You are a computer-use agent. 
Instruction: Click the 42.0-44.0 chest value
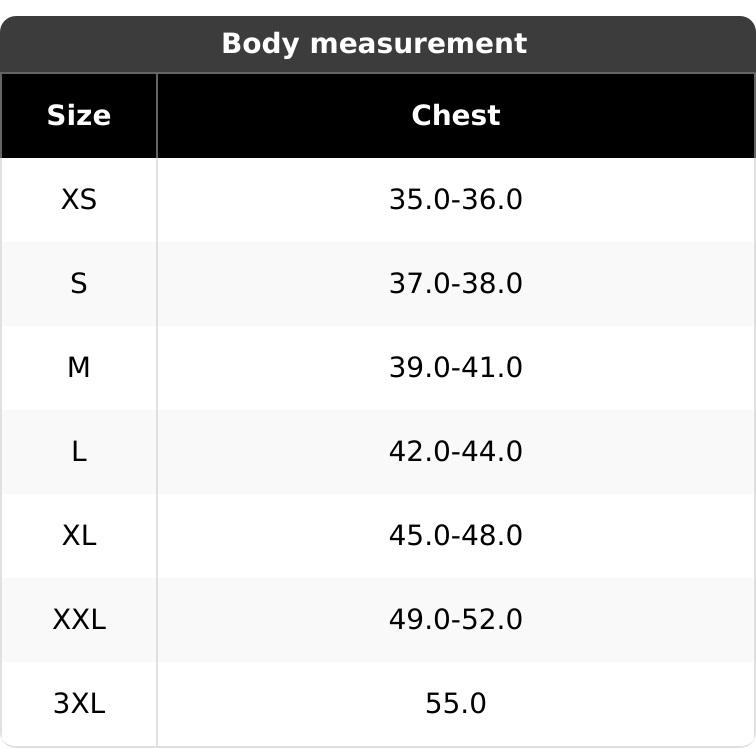pyautogui.click(x=455, y=452)
